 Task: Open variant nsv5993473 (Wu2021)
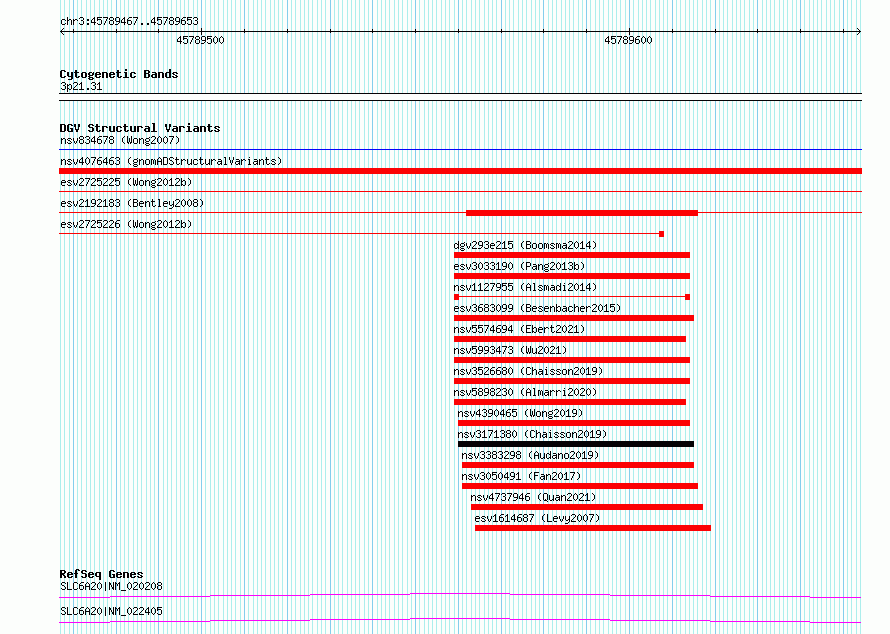(x=510, y=350)
